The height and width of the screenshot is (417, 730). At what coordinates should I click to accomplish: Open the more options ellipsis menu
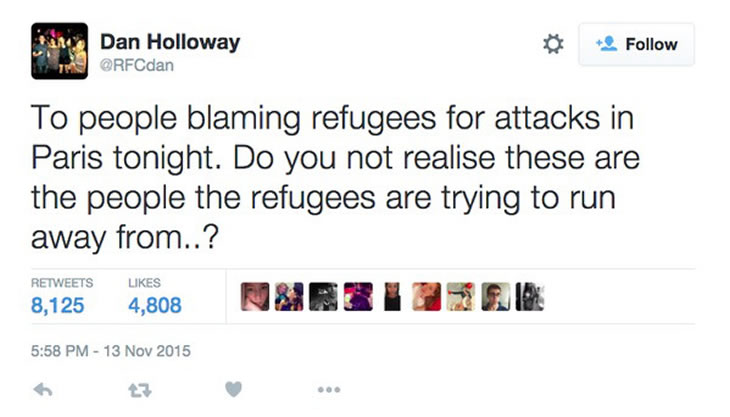click(x=328, y=389)
